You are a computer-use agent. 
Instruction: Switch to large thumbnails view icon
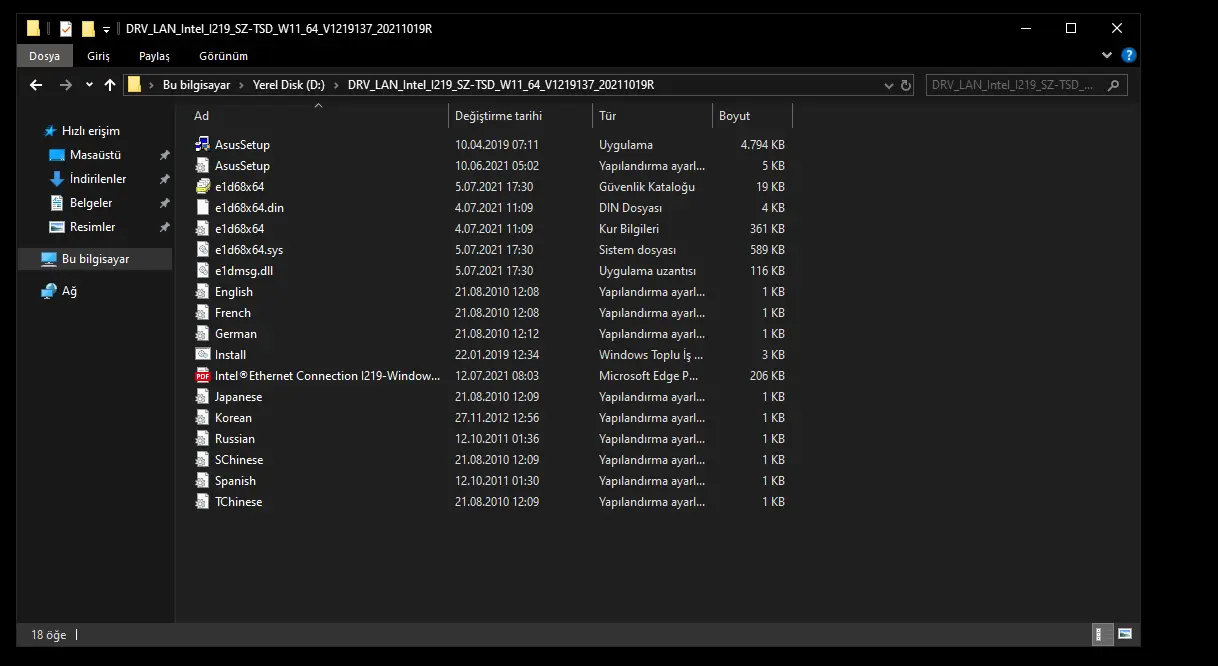[x=1125, y=634]
